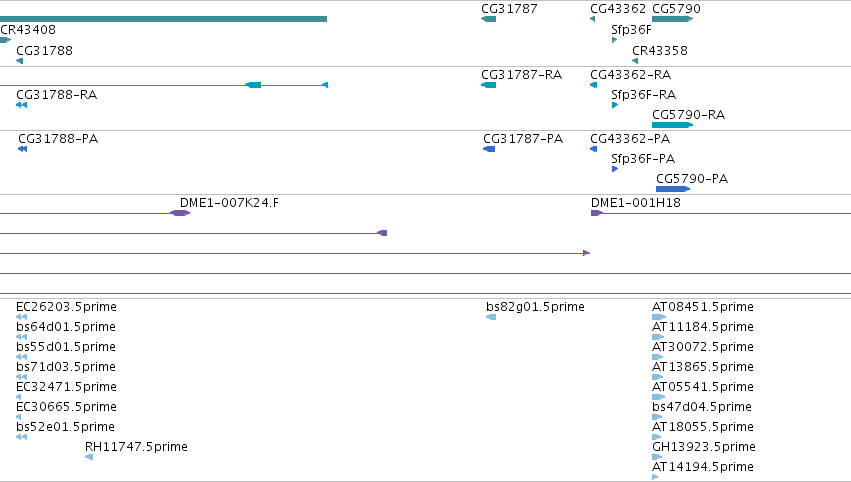
Task: Select the Sfp36F-PA protein arrow glyph
Action: [615, 169]
